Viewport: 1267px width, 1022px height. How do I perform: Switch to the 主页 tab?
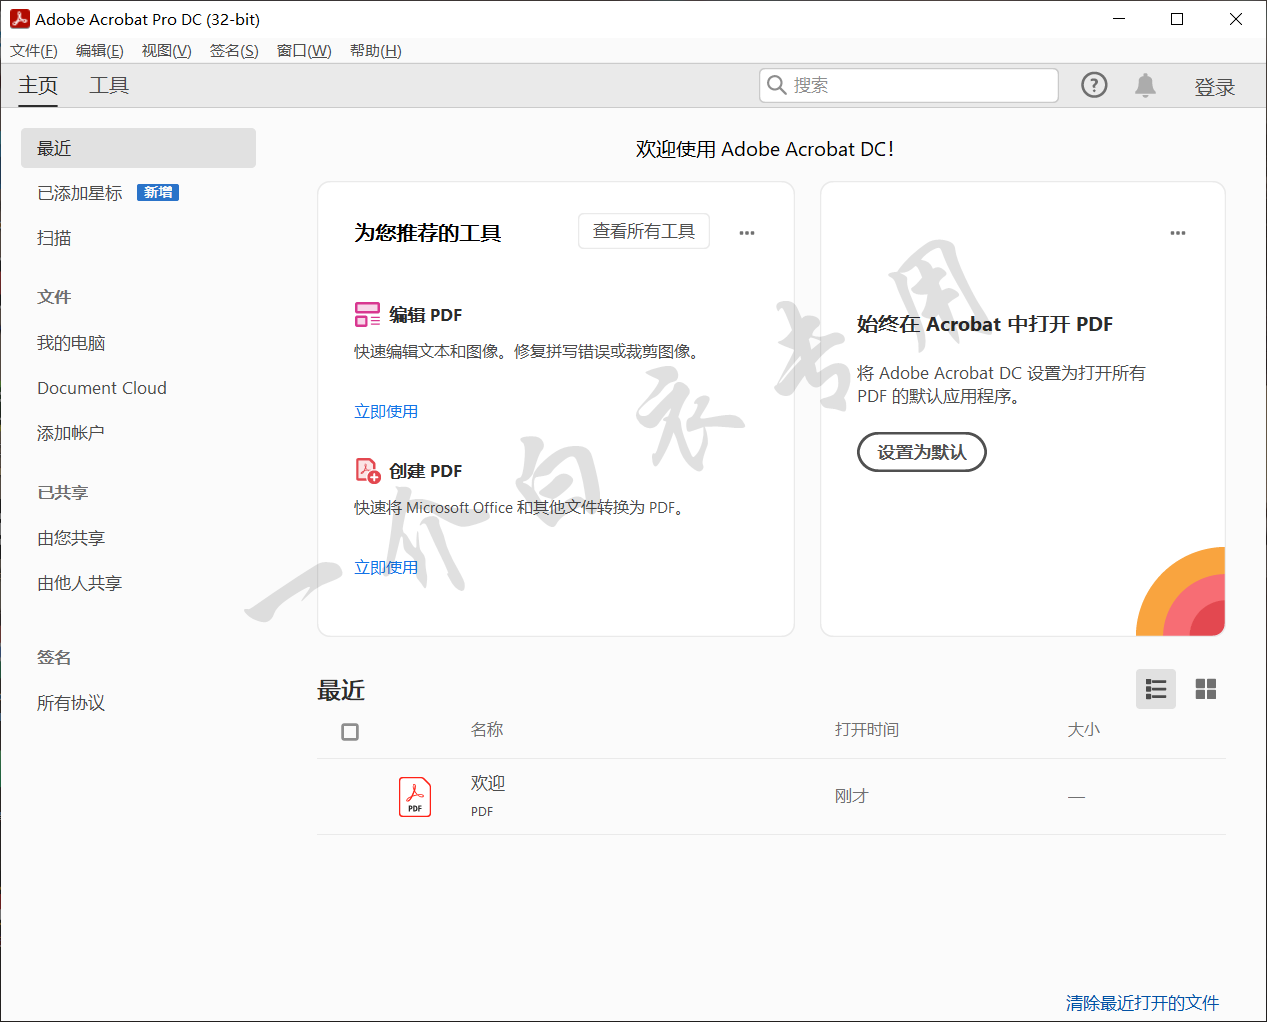pos(38,86)
